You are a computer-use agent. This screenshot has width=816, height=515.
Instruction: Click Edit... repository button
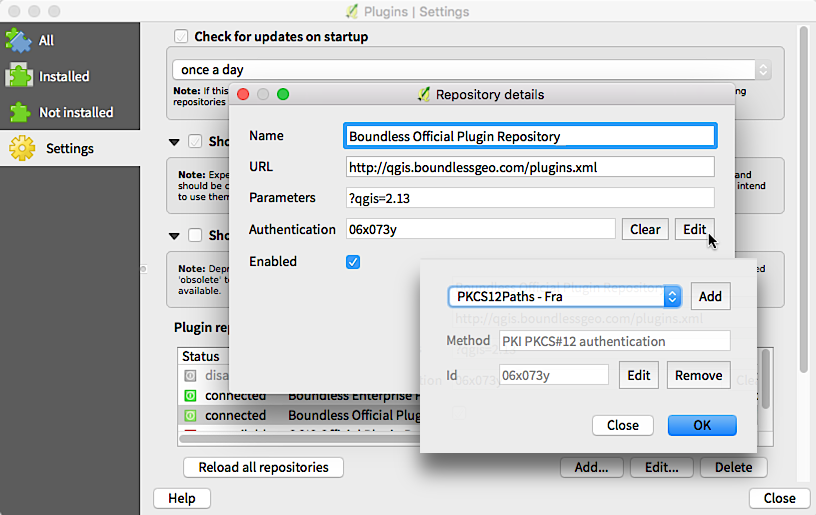pyautogui.click(x=661, y=467)
